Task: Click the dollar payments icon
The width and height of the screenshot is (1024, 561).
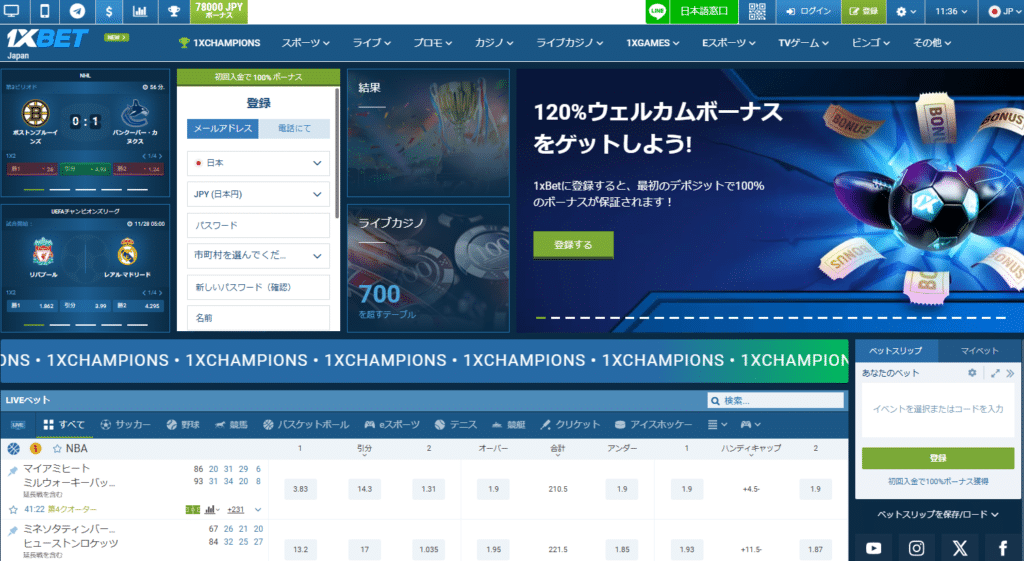Action: tap(108, 11)
